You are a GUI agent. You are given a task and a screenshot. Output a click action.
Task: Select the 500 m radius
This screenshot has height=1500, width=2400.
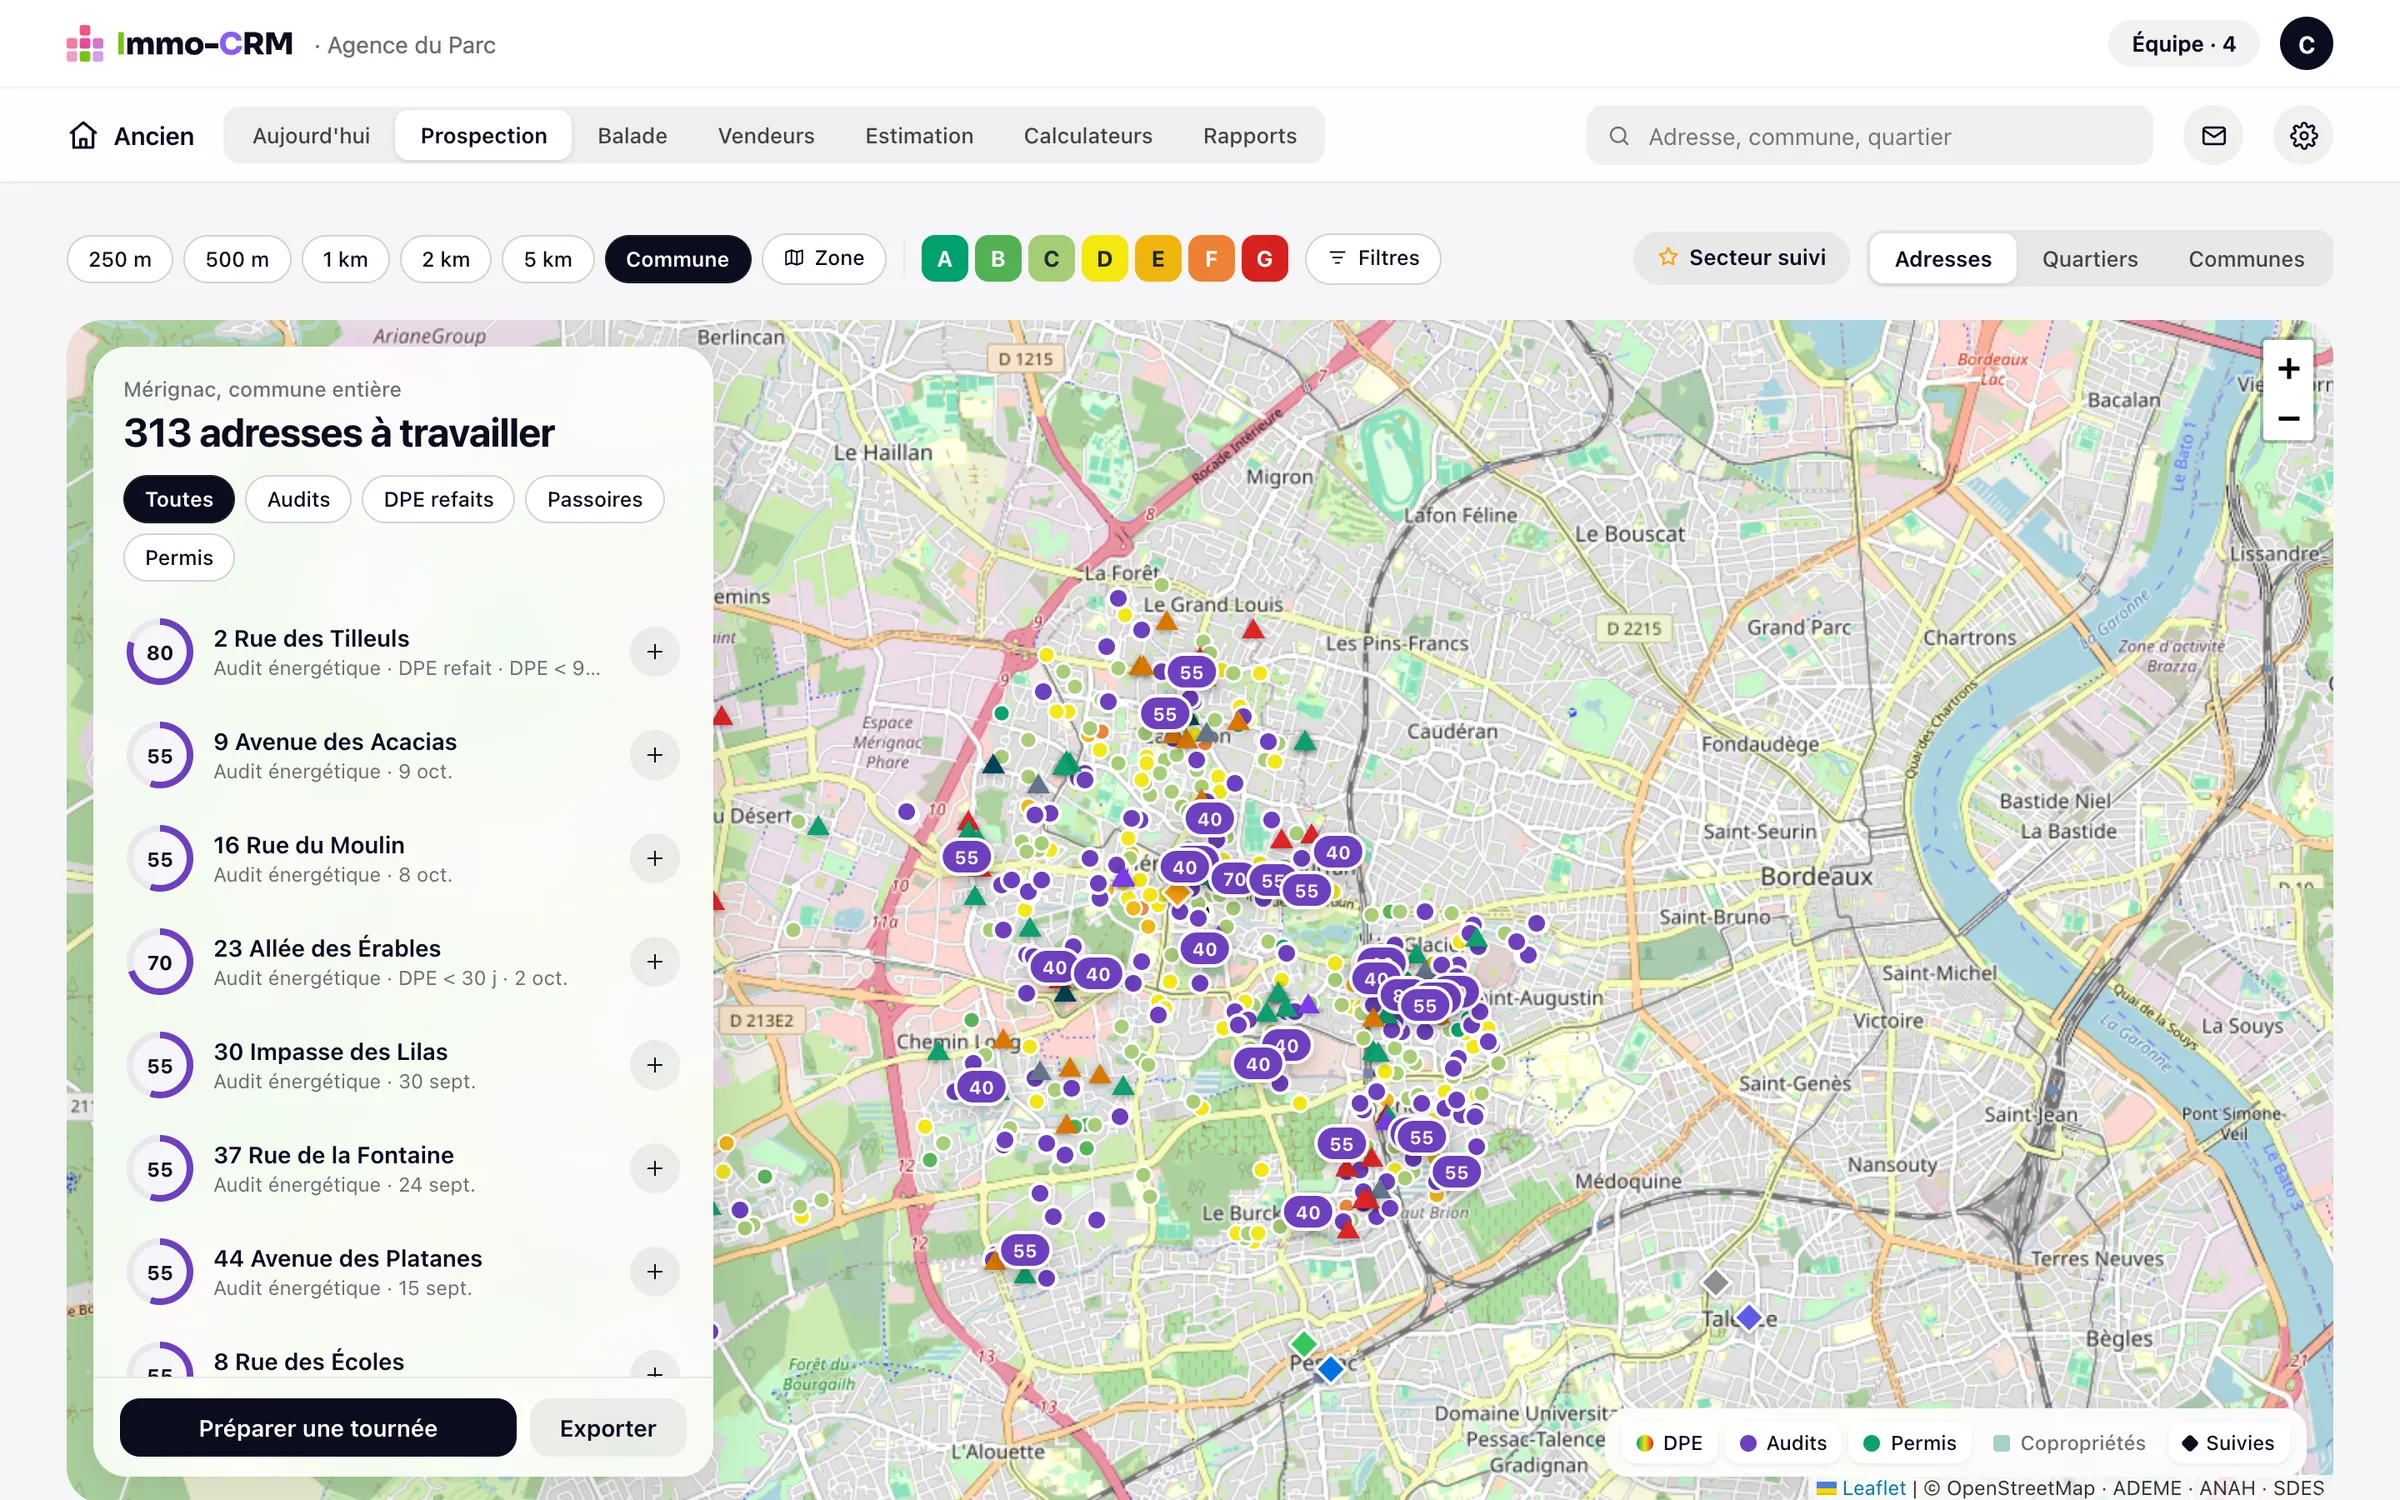[x=237, y=259]
